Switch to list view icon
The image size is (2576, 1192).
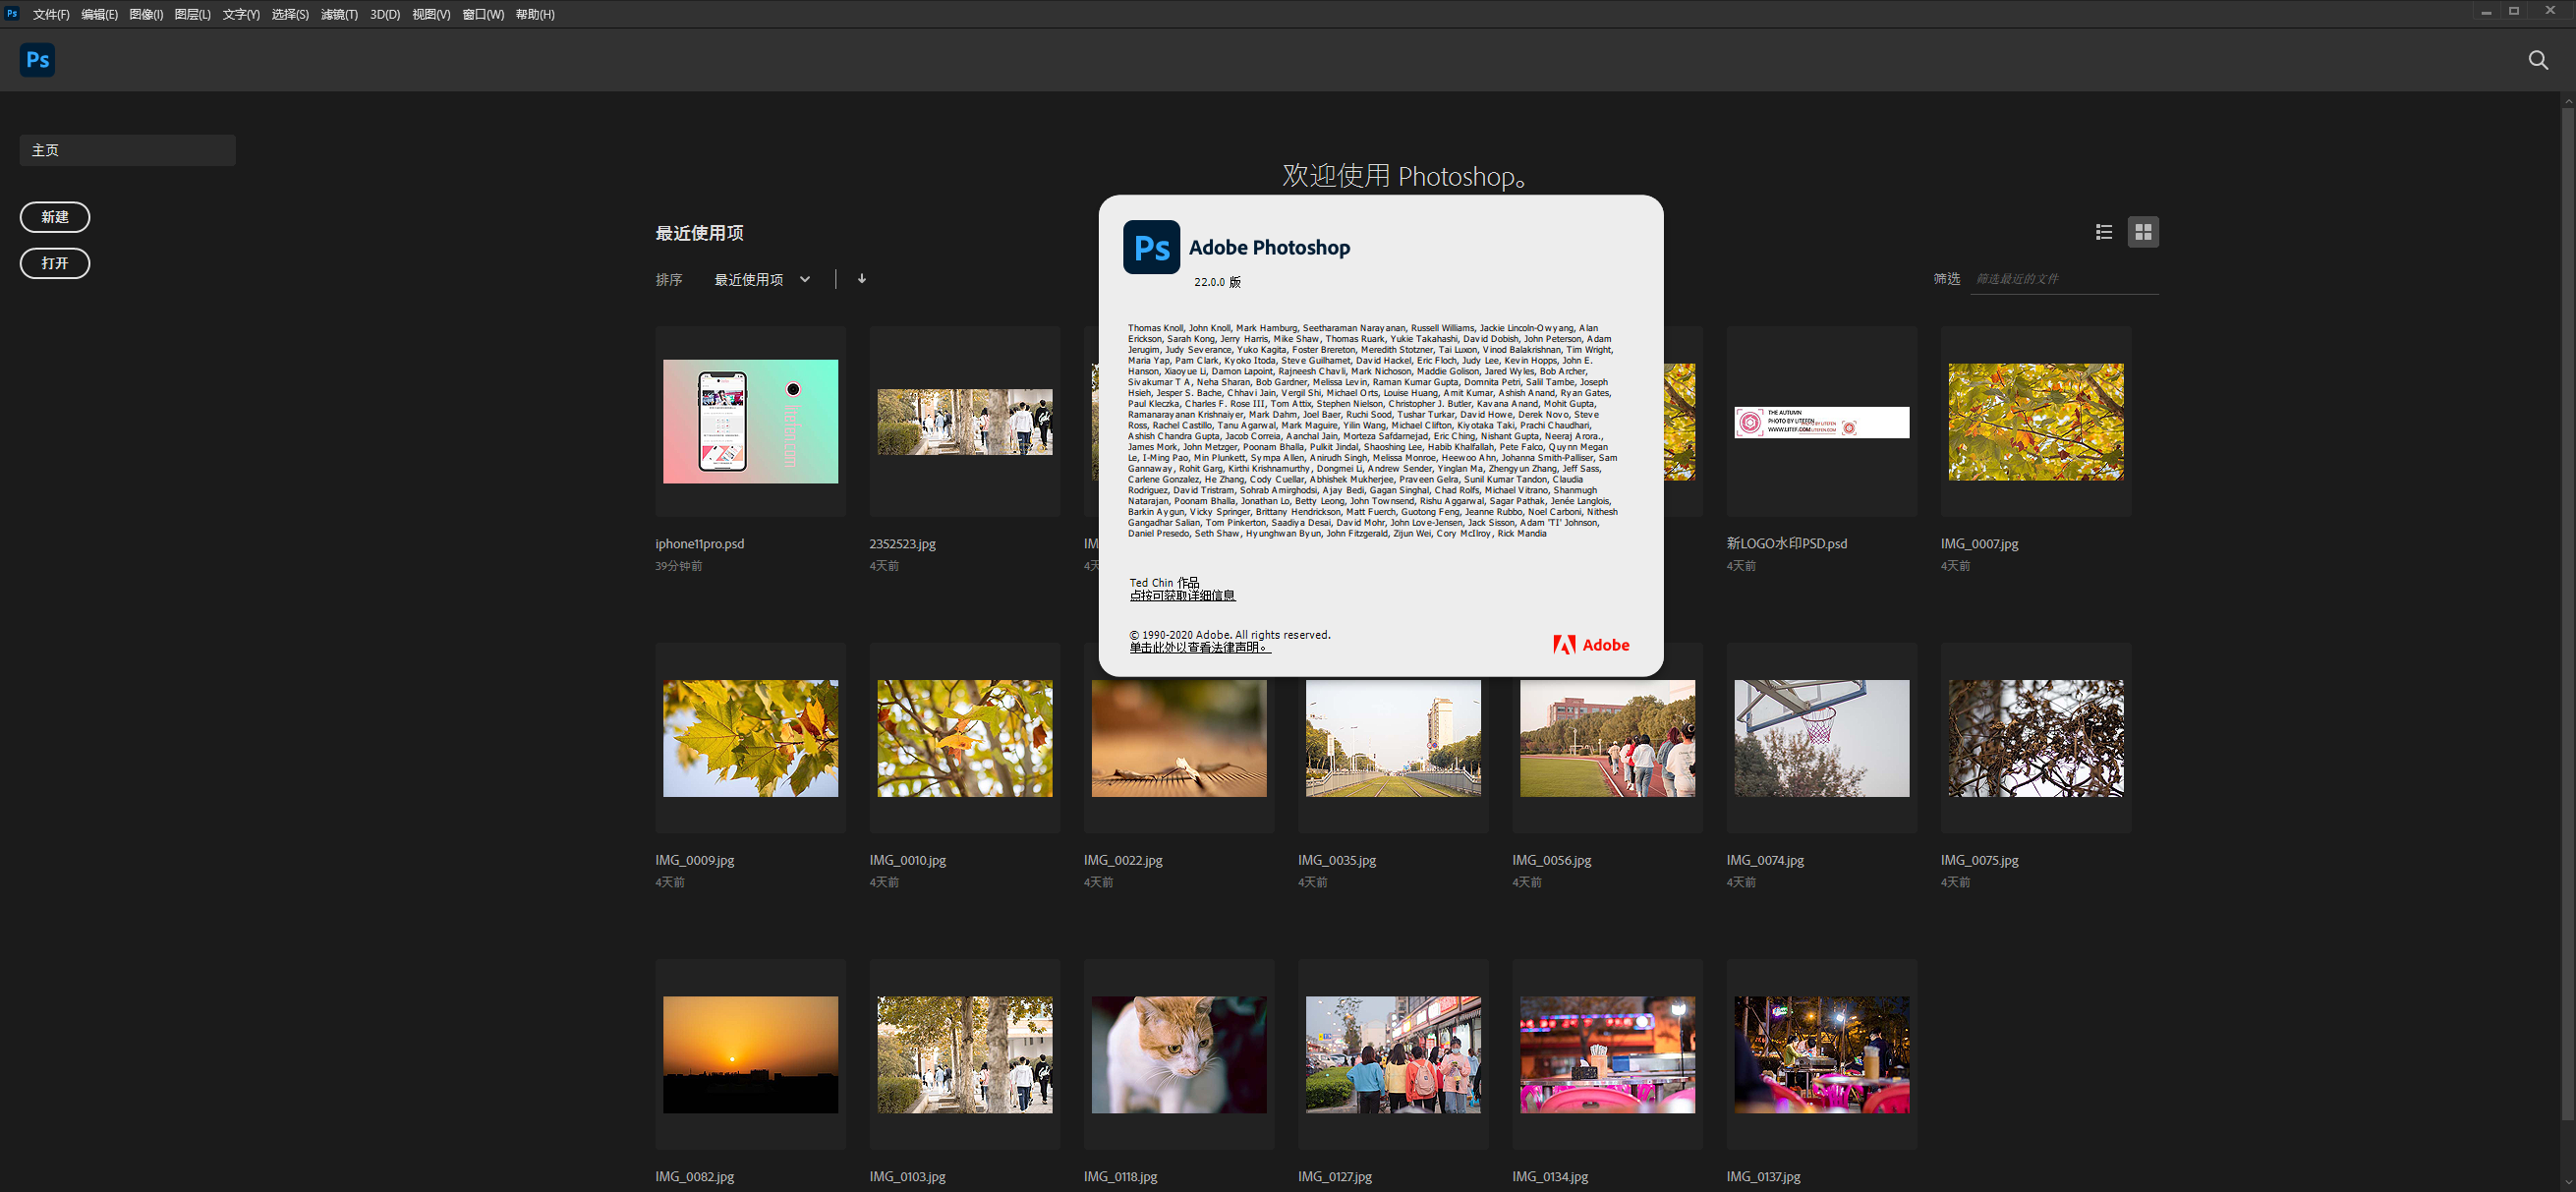2103,232
